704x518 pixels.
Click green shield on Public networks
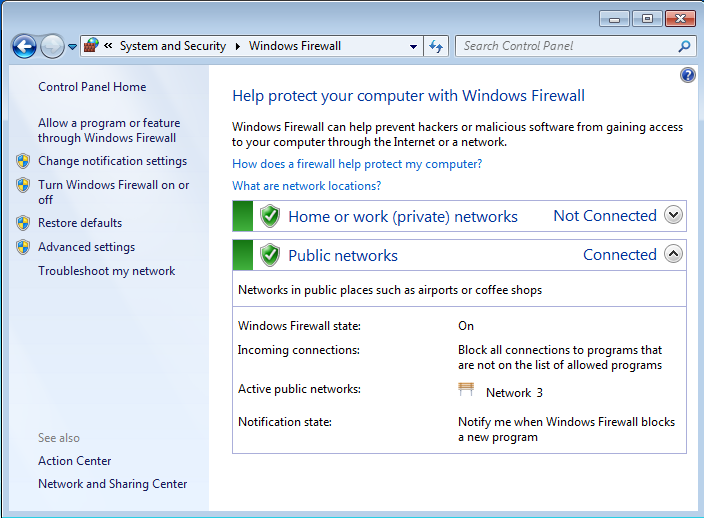(x=270, y=255)
